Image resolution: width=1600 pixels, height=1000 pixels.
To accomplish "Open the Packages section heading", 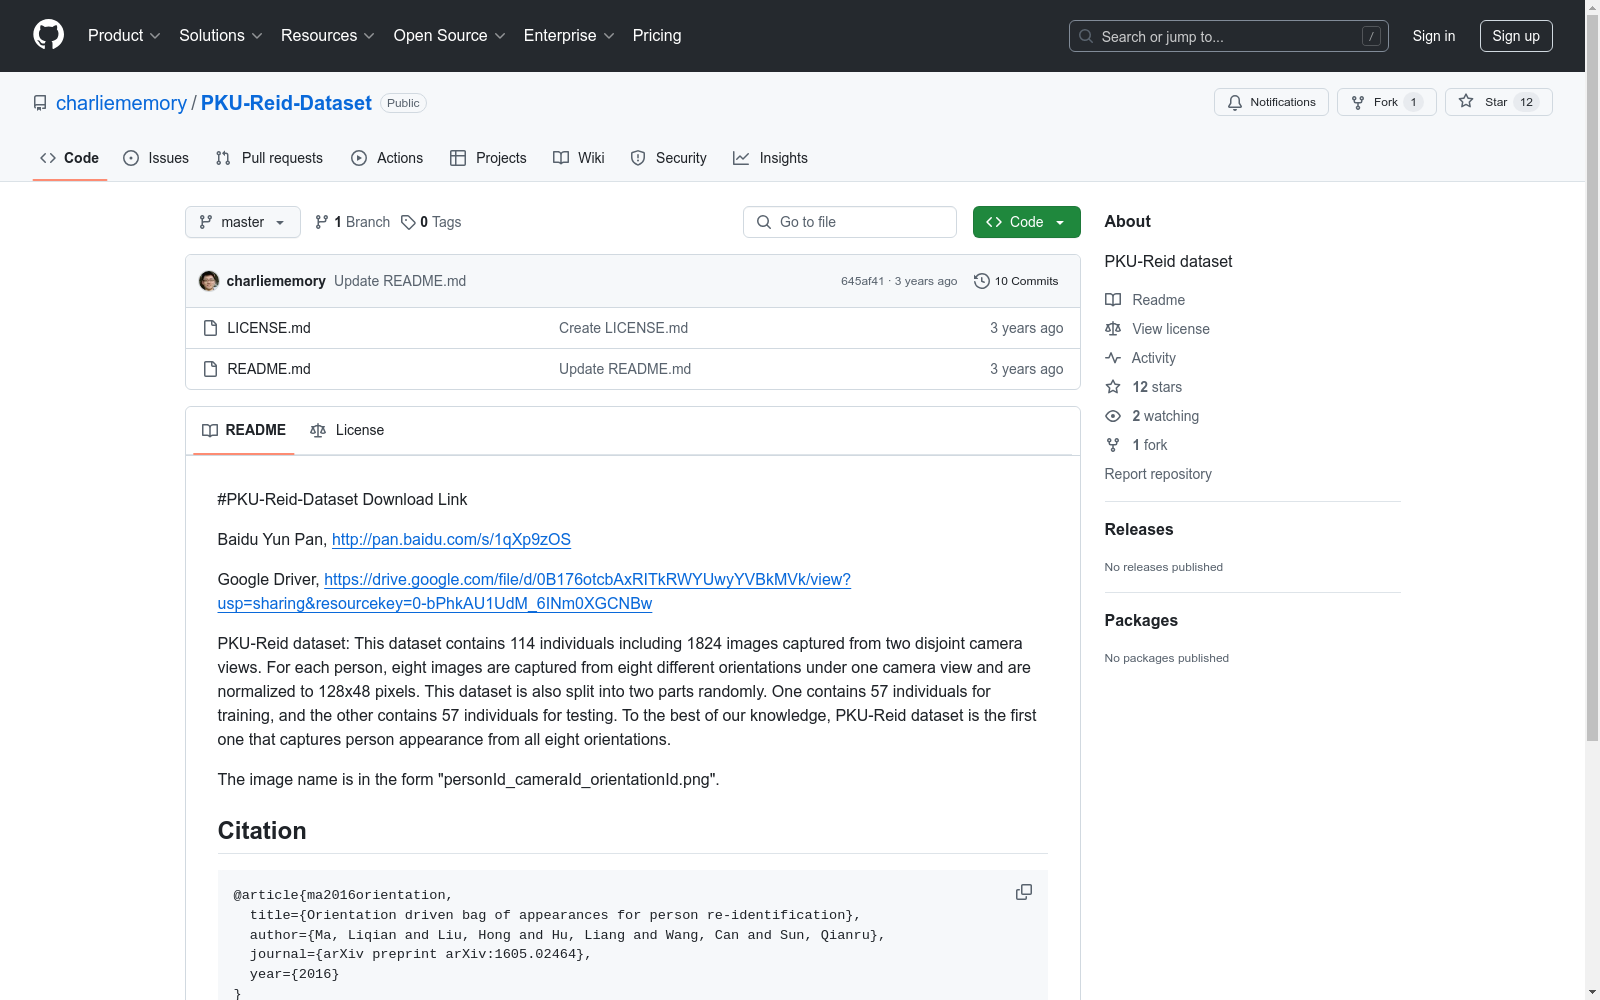I will coord(1141,621).
